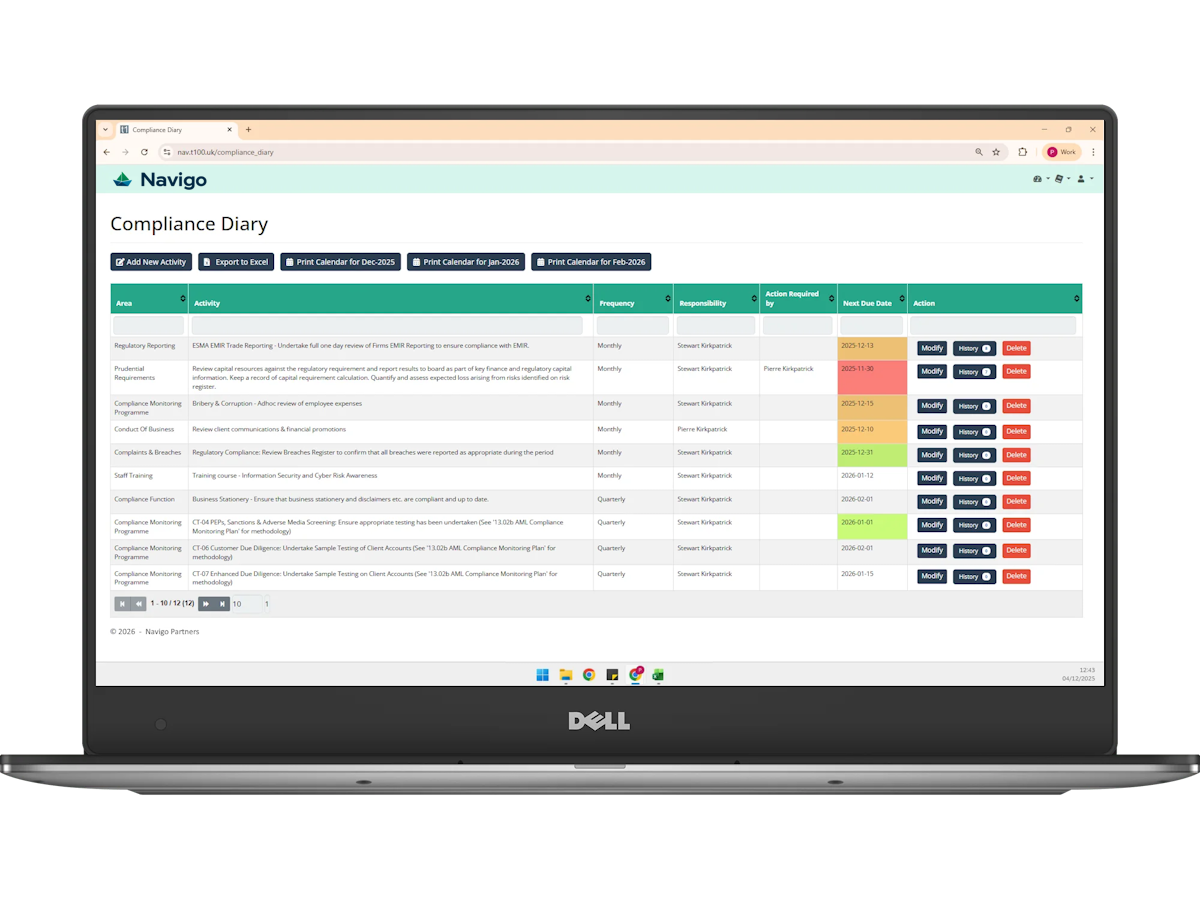Open the dashboard gauge menu in navbar
1200x900 pixels.
1040,179
